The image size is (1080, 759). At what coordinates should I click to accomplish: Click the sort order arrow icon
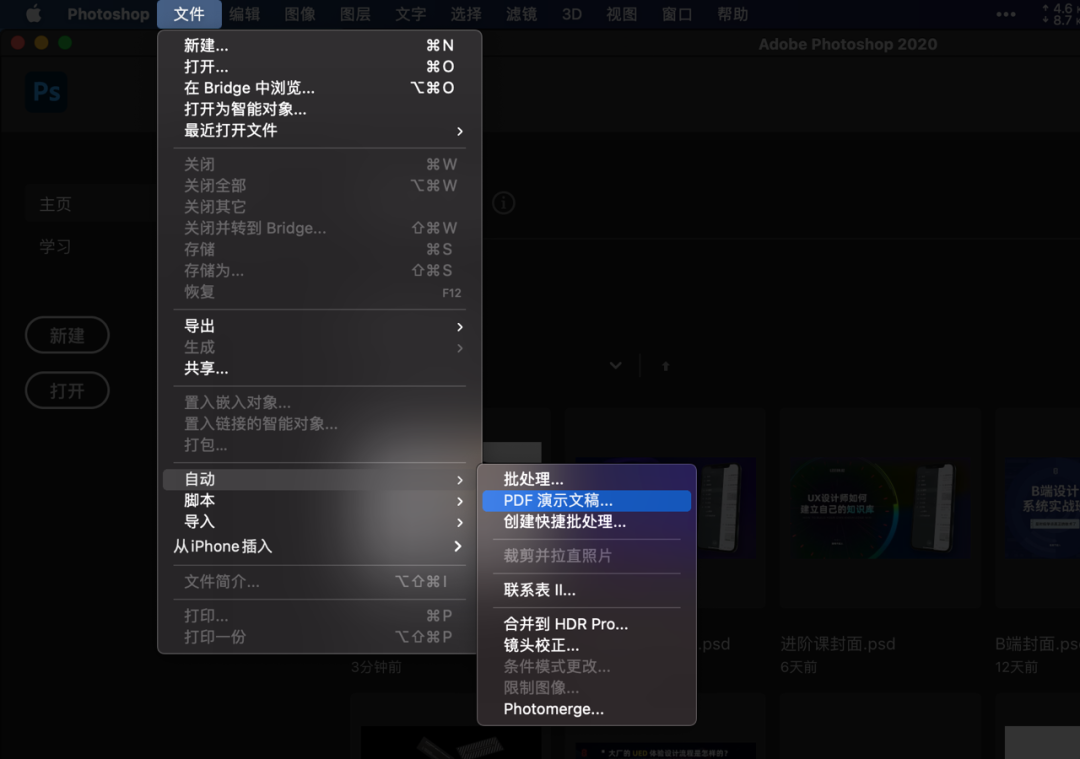point(665,366)
